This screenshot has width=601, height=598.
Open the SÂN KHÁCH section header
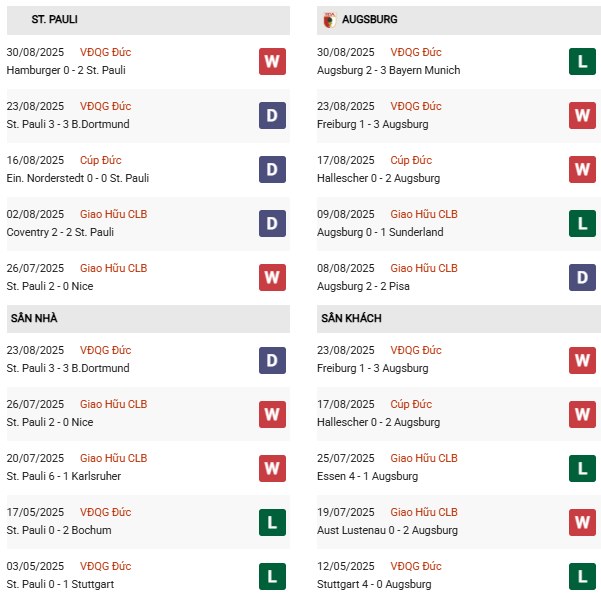coord(459,319)
